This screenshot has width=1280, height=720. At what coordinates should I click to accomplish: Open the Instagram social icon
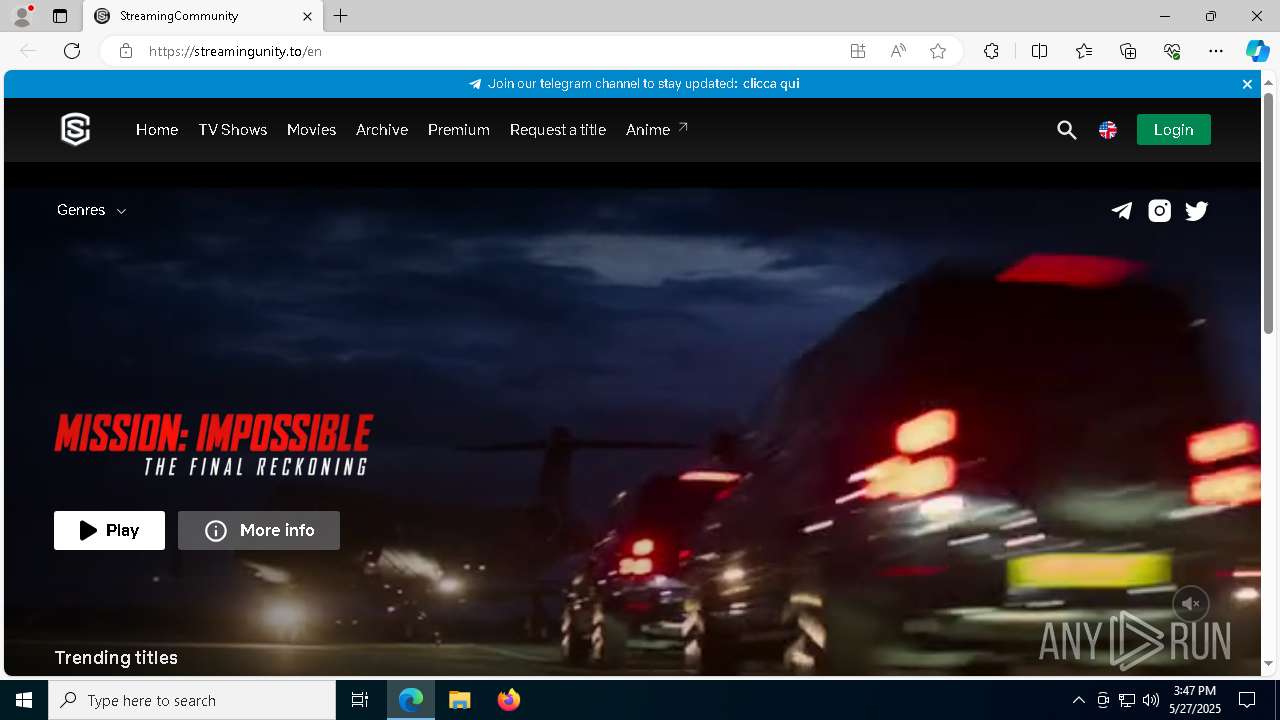pos(1159,210)
